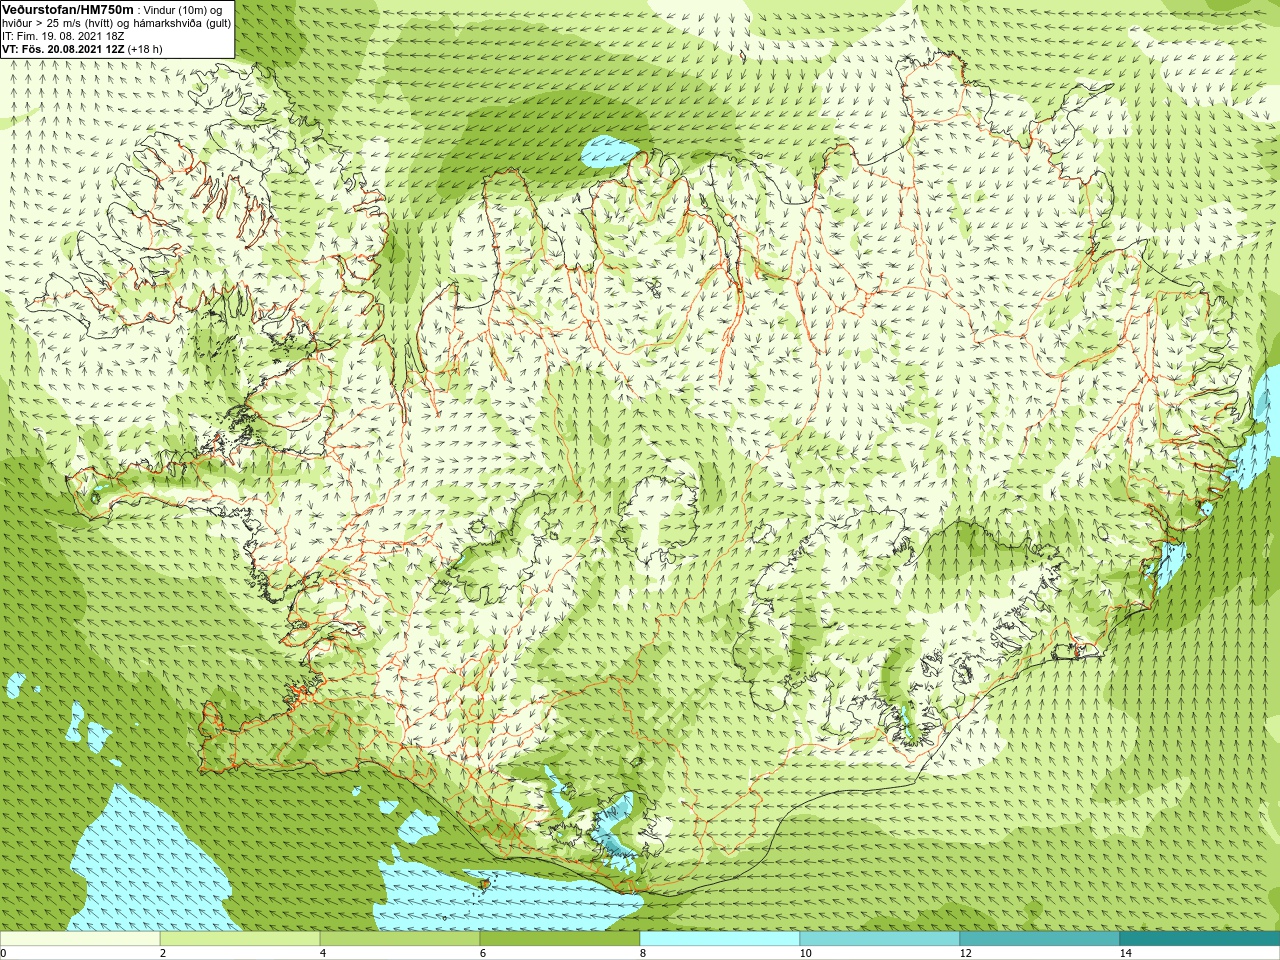Click the title text "Veðurstofan/HM750m"
This screenshot has height=960, width=1280.
point(67,9)
